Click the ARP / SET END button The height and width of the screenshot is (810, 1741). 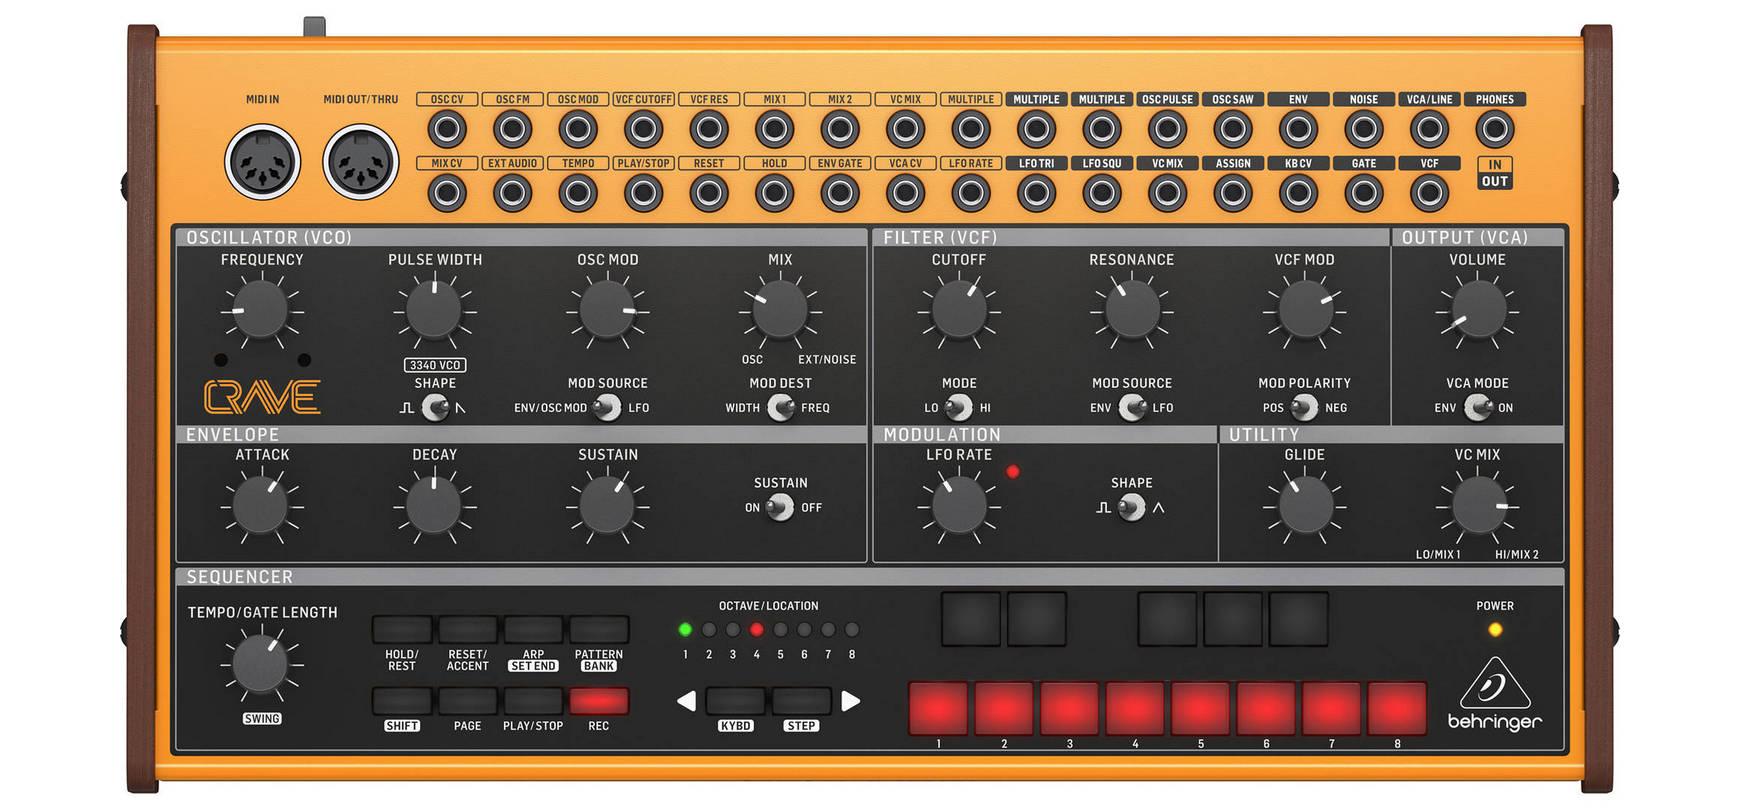[533, 629]
